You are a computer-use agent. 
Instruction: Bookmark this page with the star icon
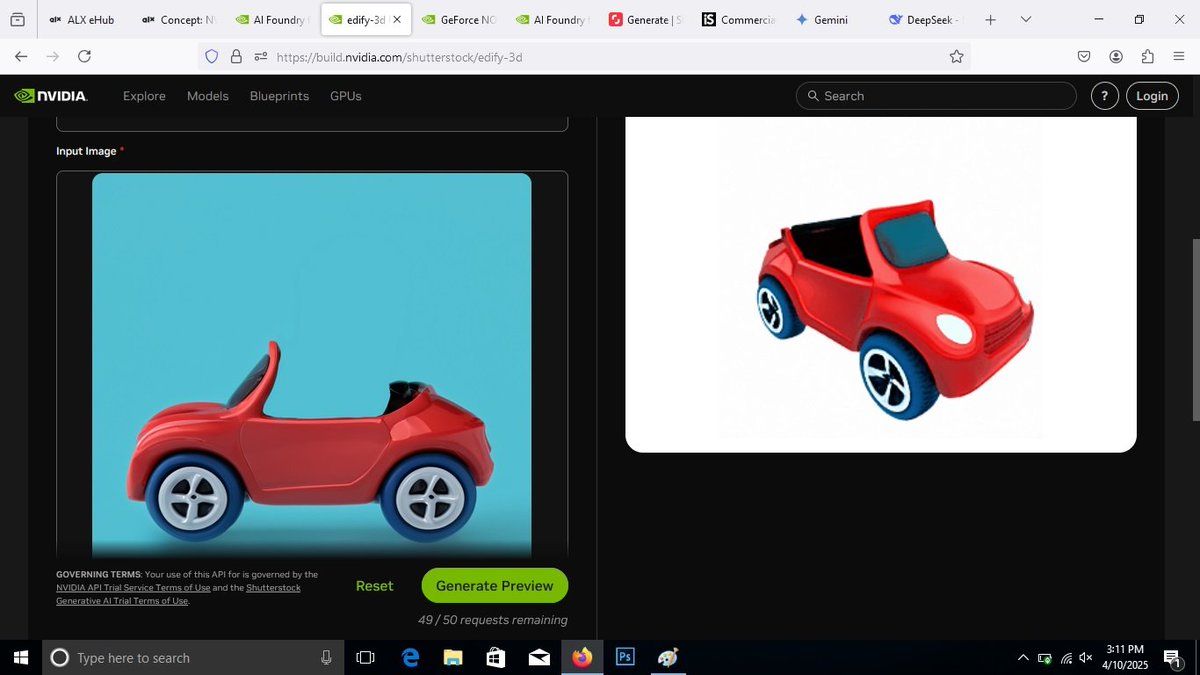coord(957,57)
